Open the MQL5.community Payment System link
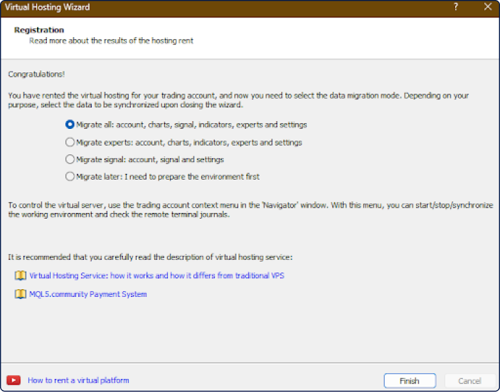This screenshot has height=392, width=500. 88,294
